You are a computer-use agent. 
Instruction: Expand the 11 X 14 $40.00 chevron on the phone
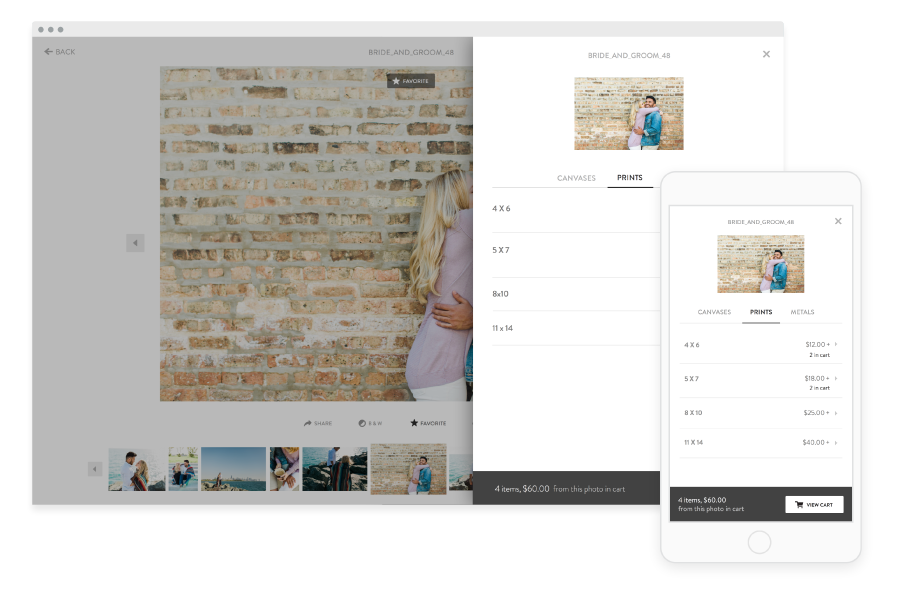click(x=836, y=443)
